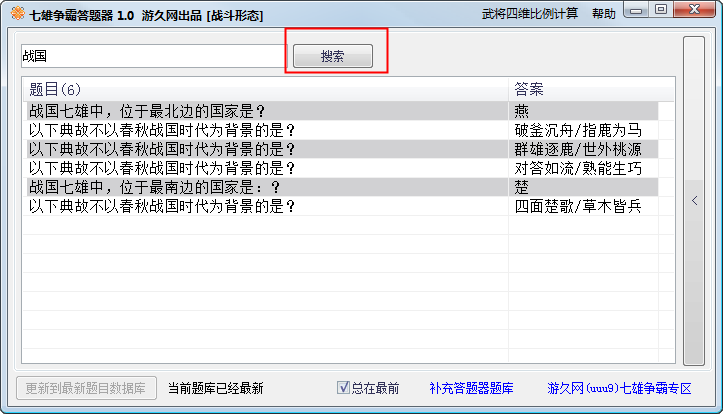Select the row about 最北边的国家

coord(342,111)
